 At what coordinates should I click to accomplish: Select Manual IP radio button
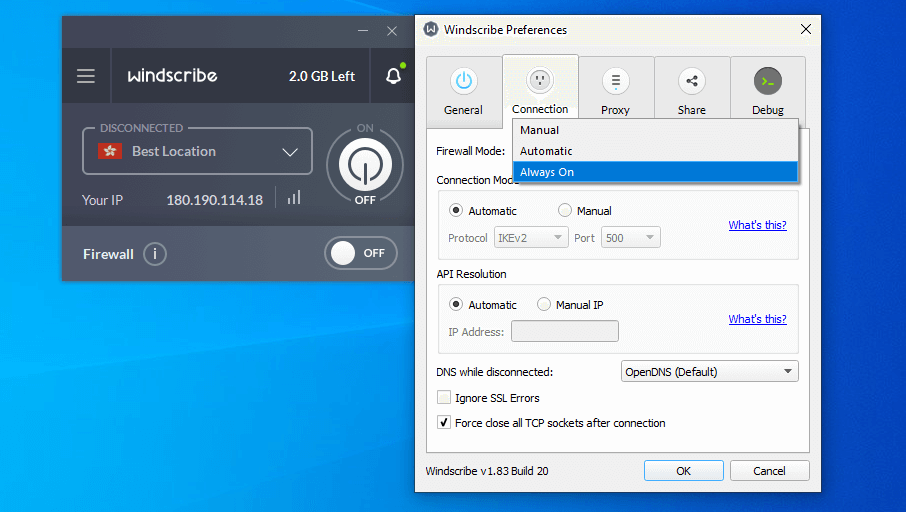tap(544, 304)
